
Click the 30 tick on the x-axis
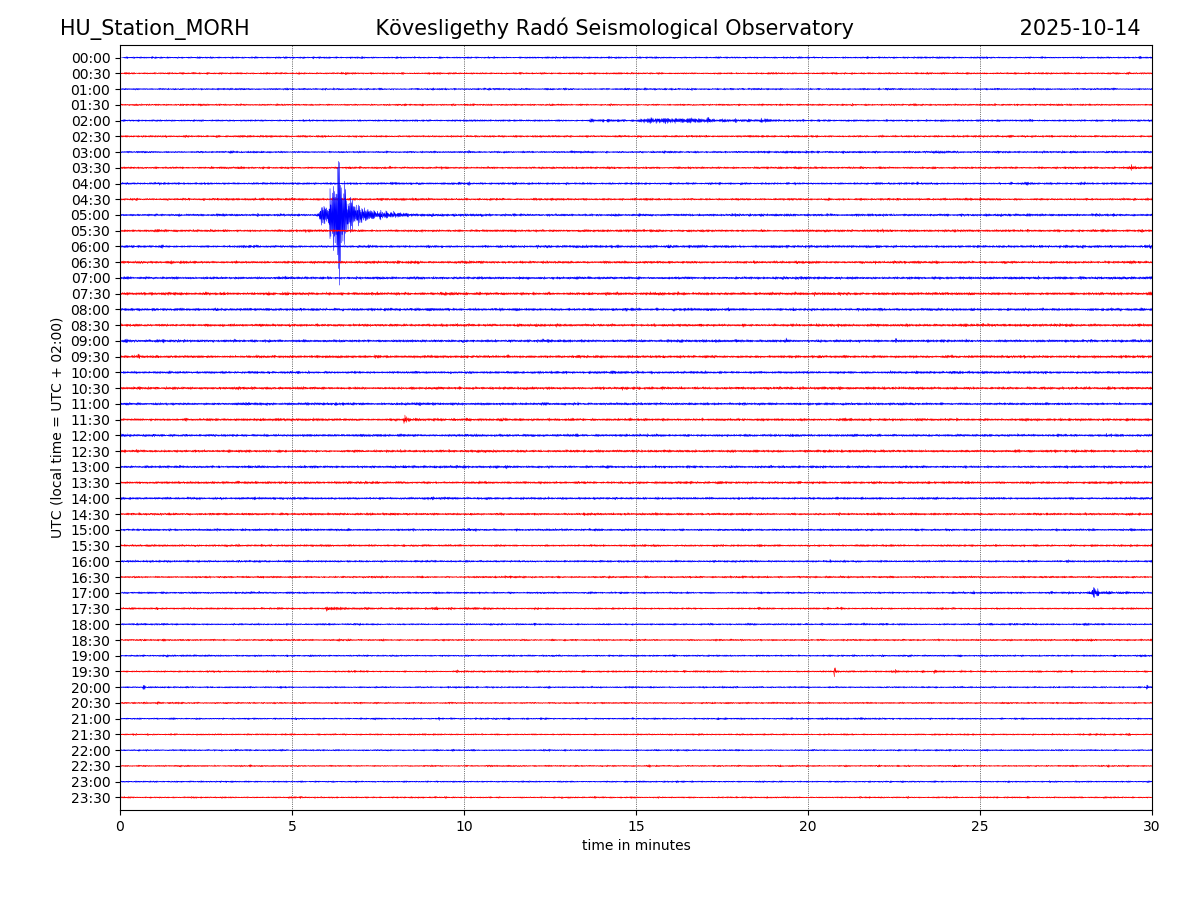coord(1152,826)
